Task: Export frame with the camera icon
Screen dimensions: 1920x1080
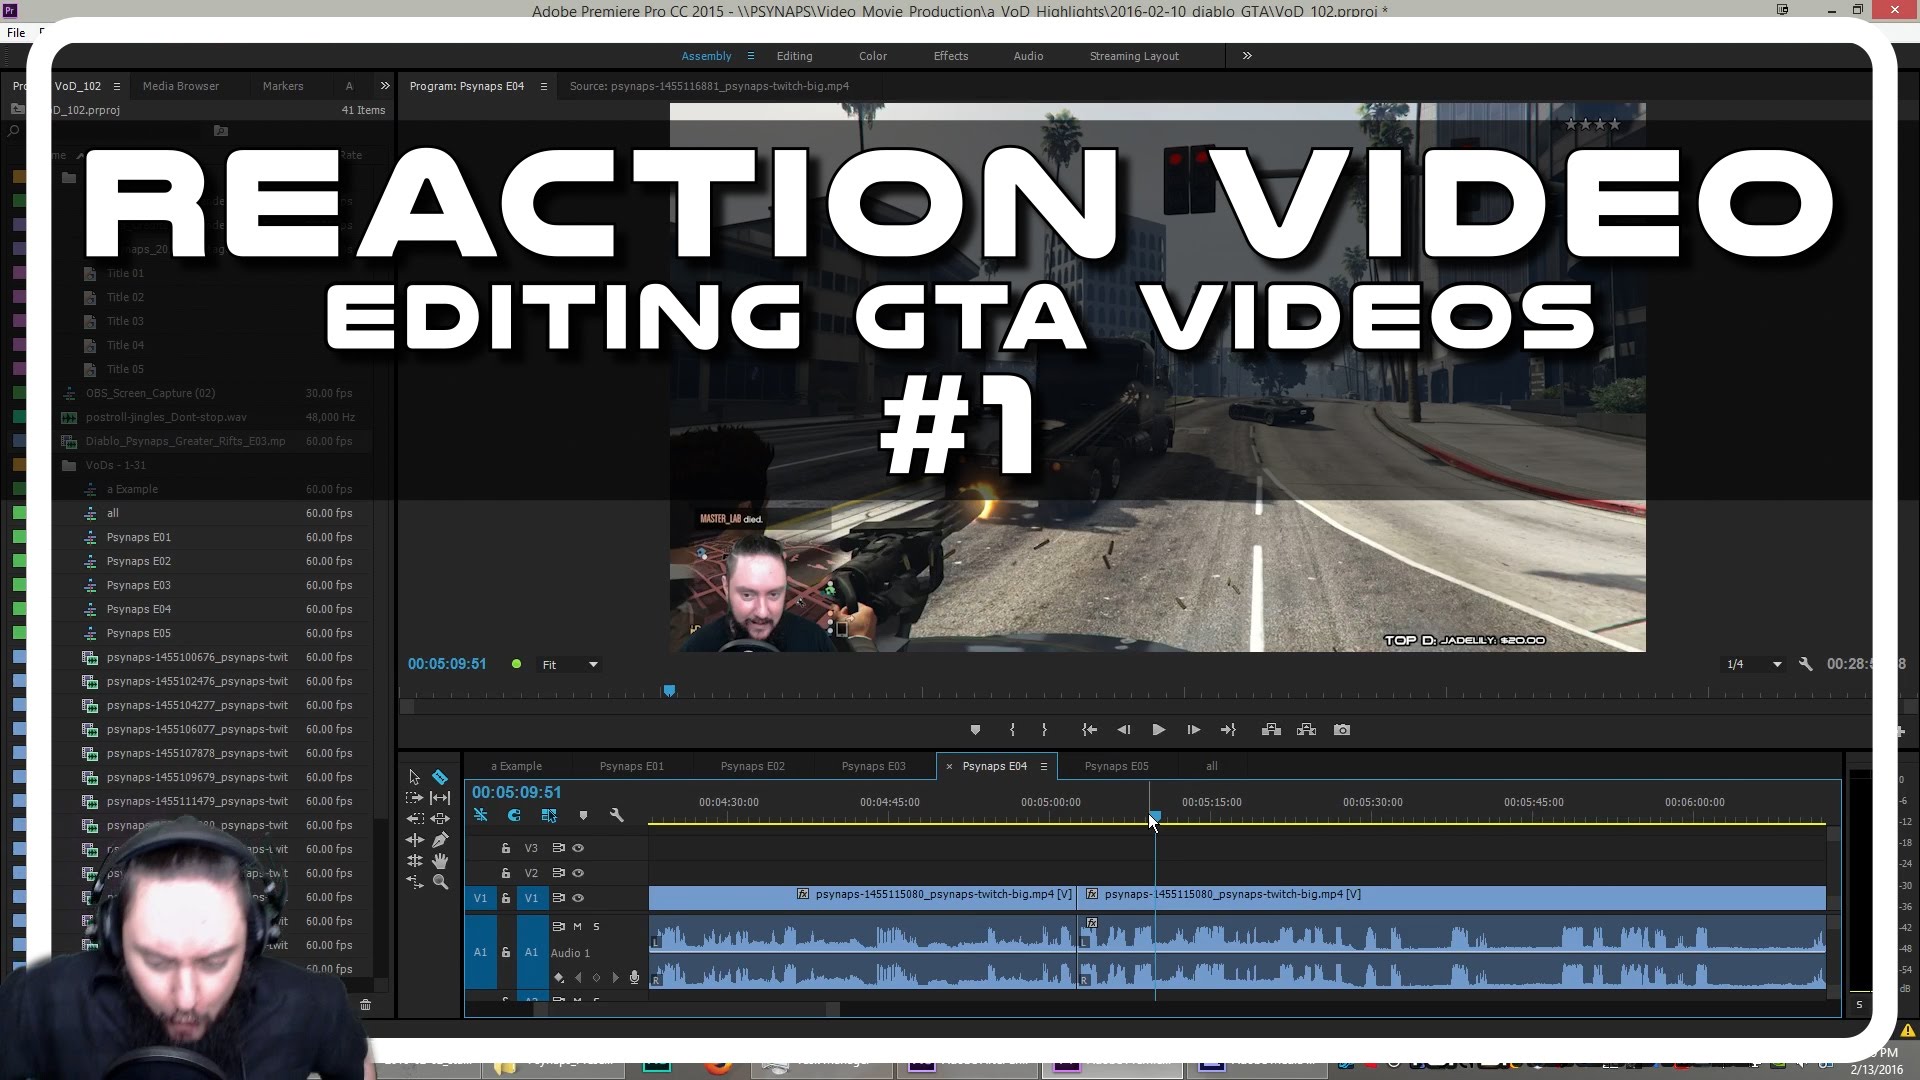Action: point(1342,730)
